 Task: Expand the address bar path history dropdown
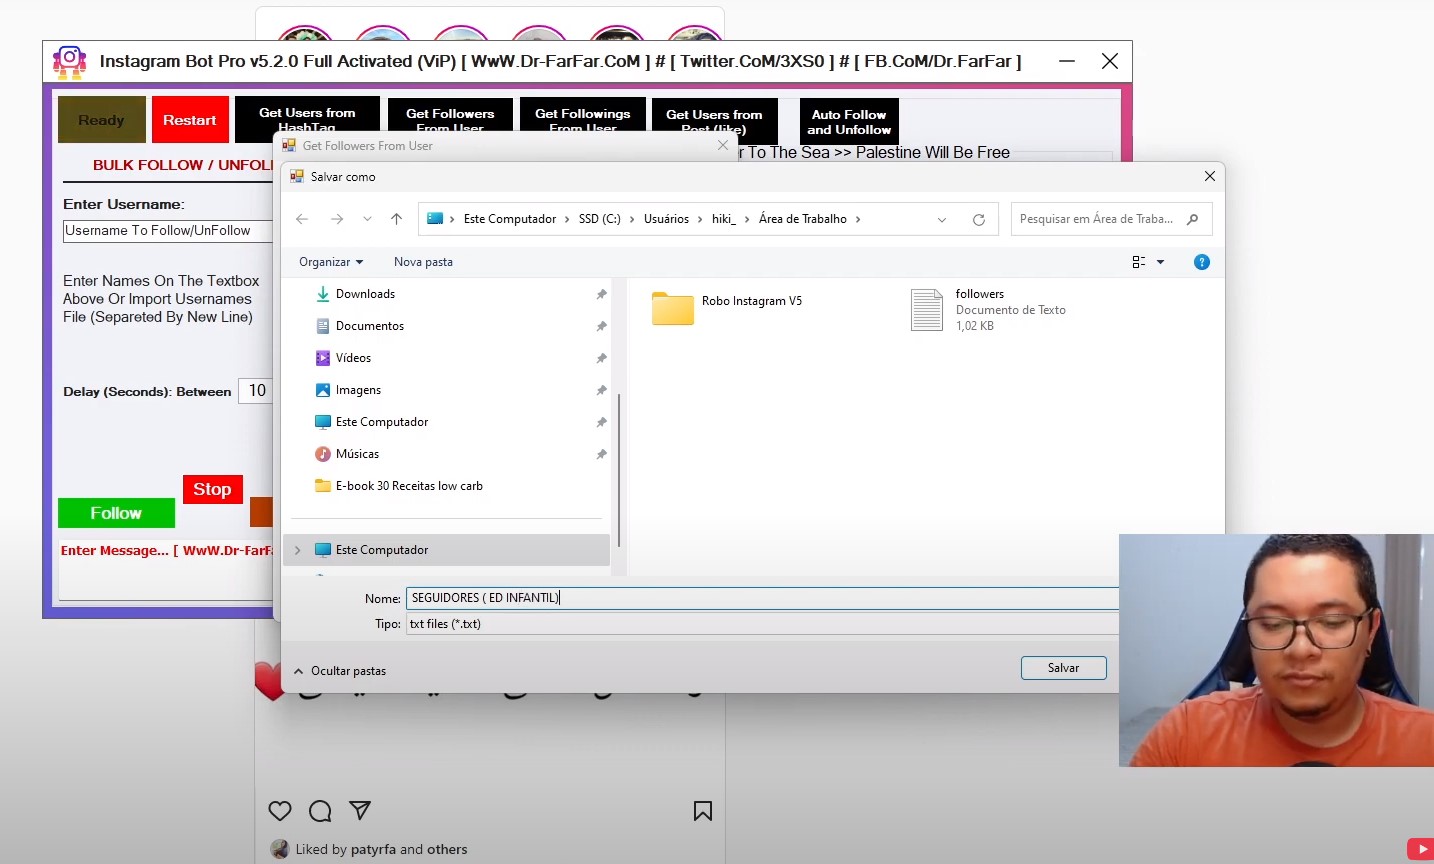tap(942, 219)
